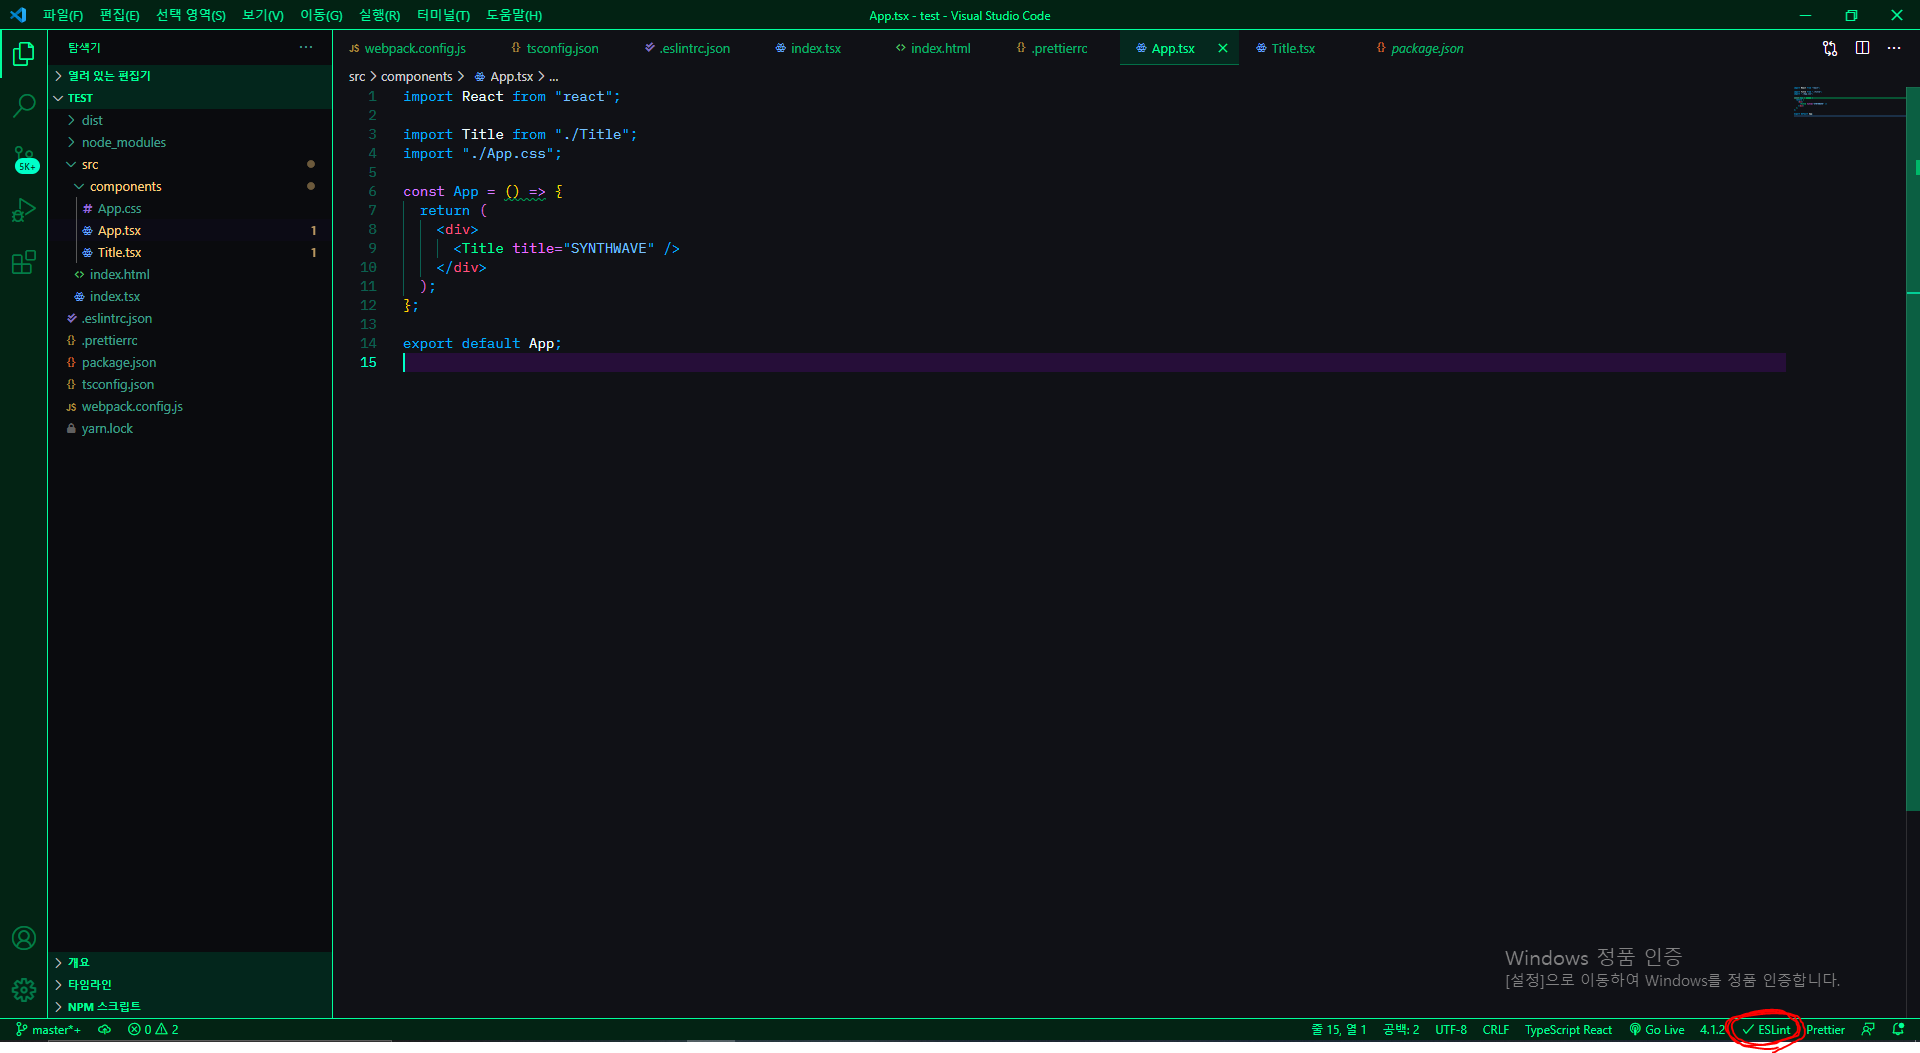Expand the node_modules folder
1920x1053 pixels.
[x=190, y=142]
